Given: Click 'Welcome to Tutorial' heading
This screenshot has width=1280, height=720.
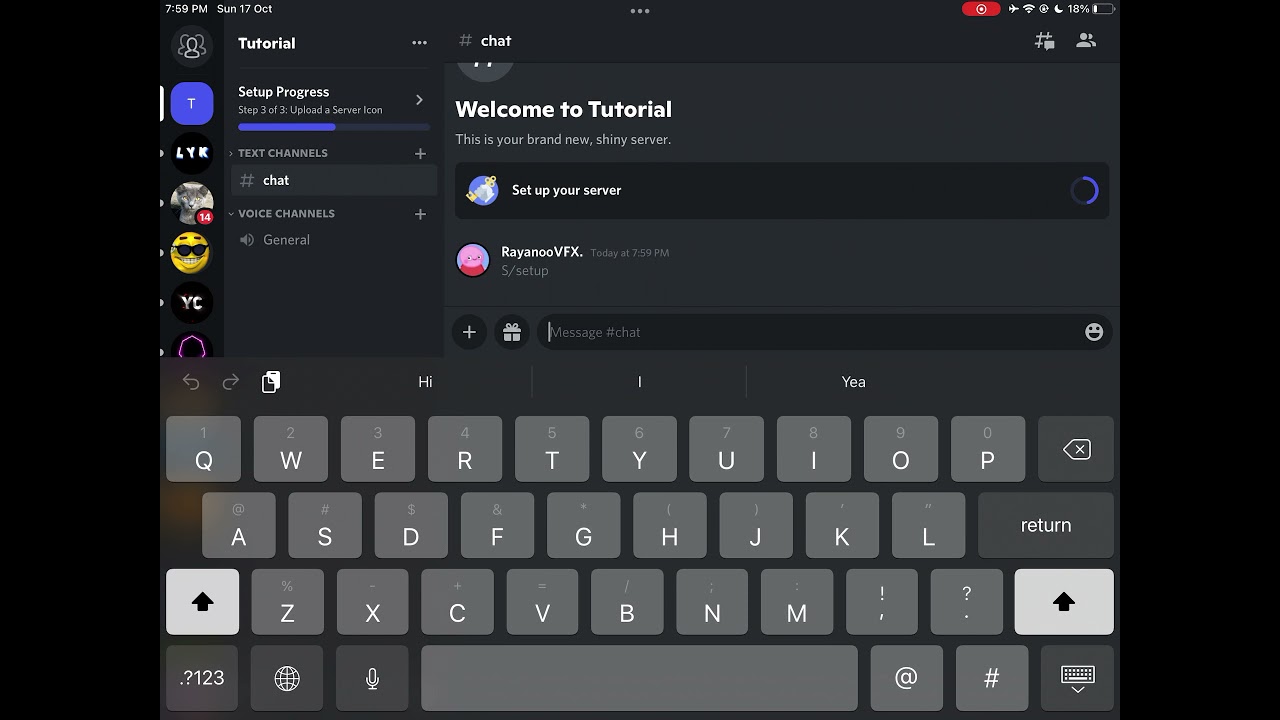Looking at the screenshot, I should tap(563, 109).
